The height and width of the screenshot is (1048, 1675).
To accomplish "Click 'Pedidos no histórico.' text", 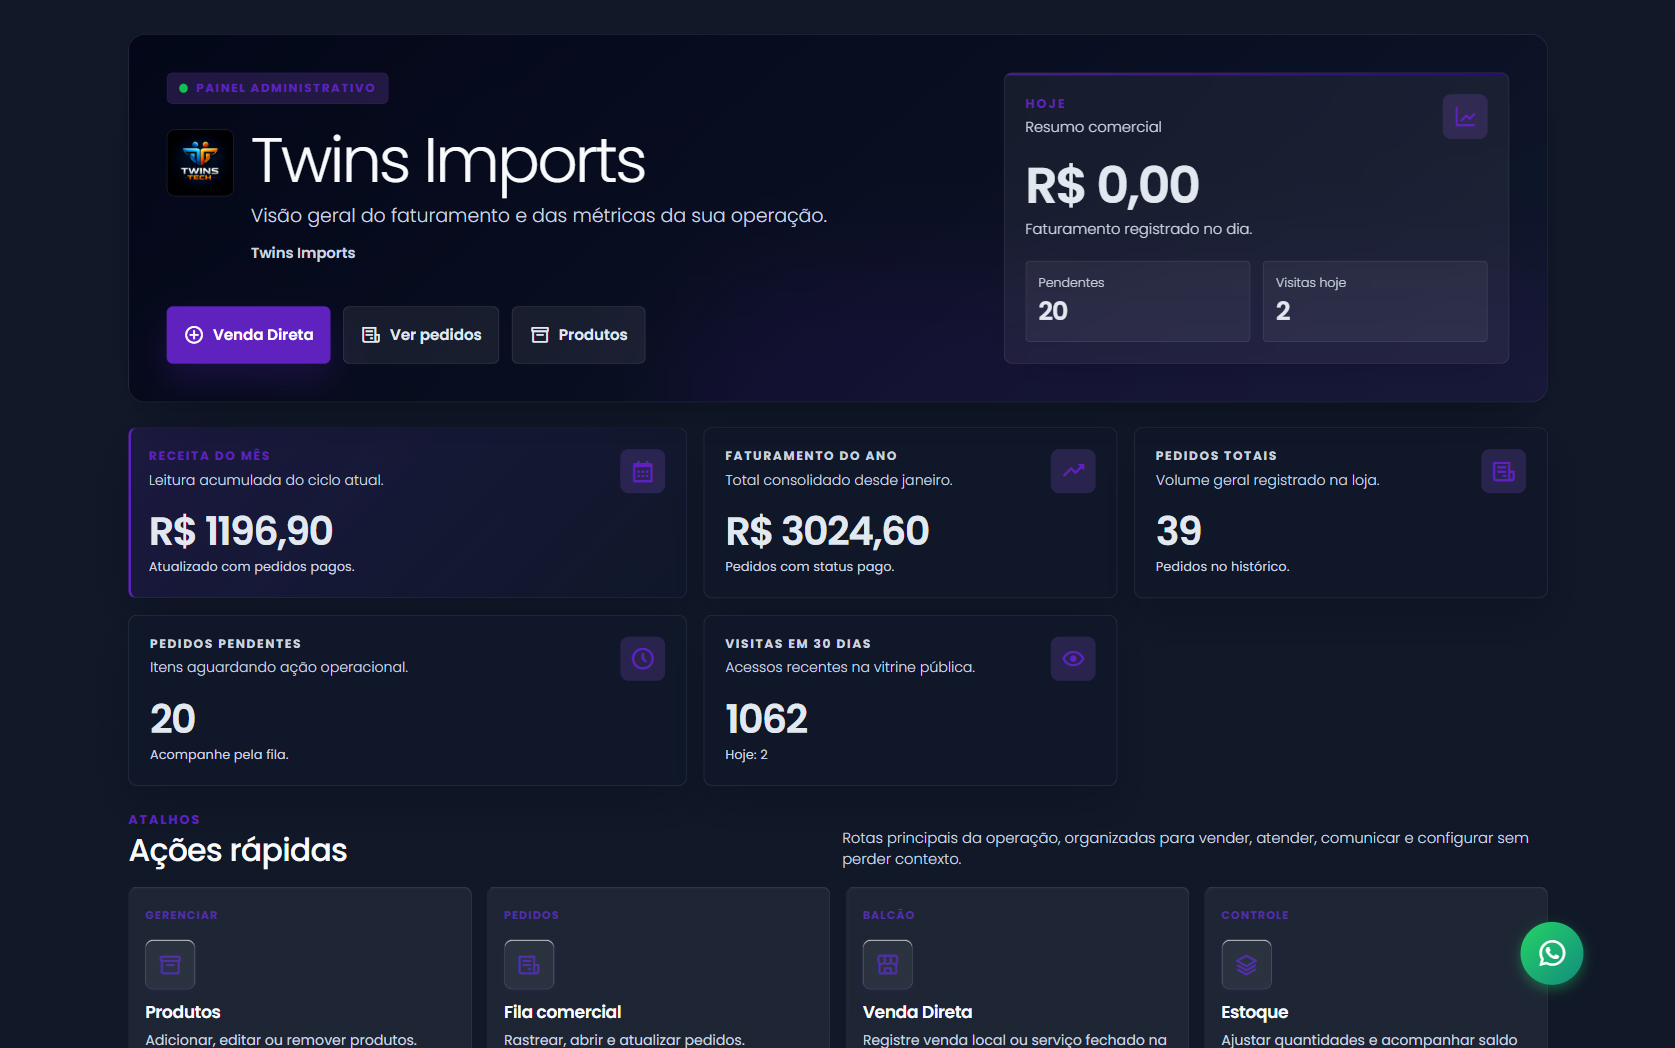I will tap(1222, 566).
